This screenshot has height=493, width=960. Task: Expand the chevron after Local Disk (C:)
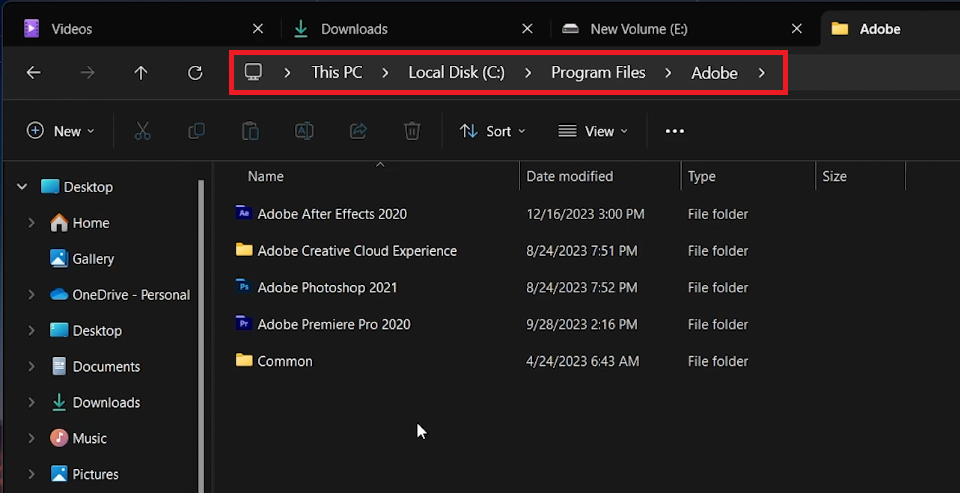point(528,73)
